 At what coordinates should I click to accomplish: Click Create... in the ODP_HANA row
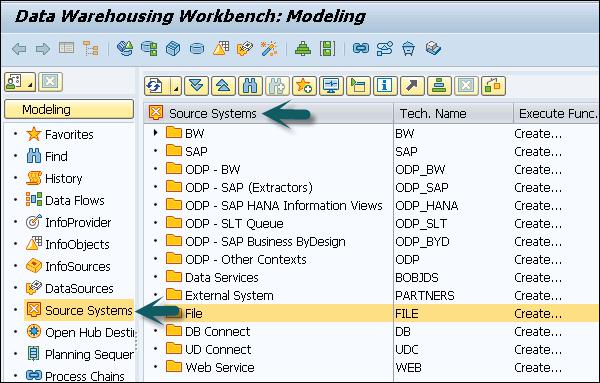[x=538, y=205]
